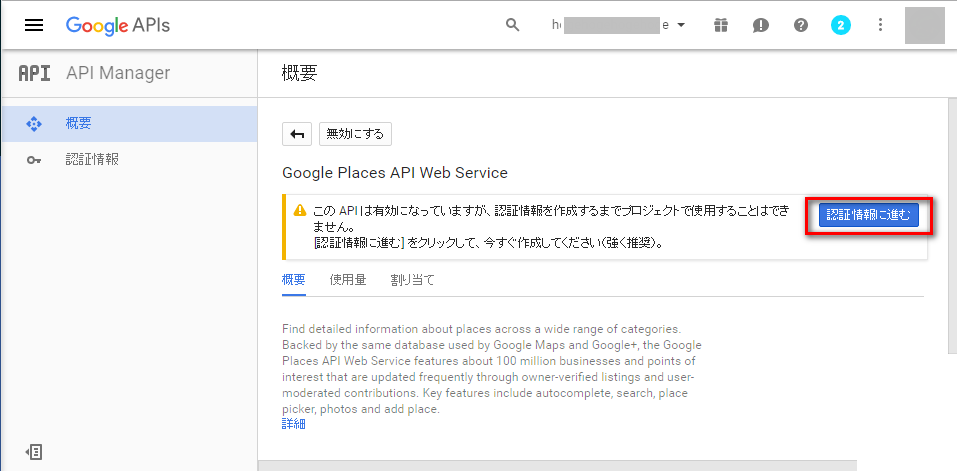Open the 詳細 link
Viewport: 957px width, 471px height.
(x=294, y=424)
